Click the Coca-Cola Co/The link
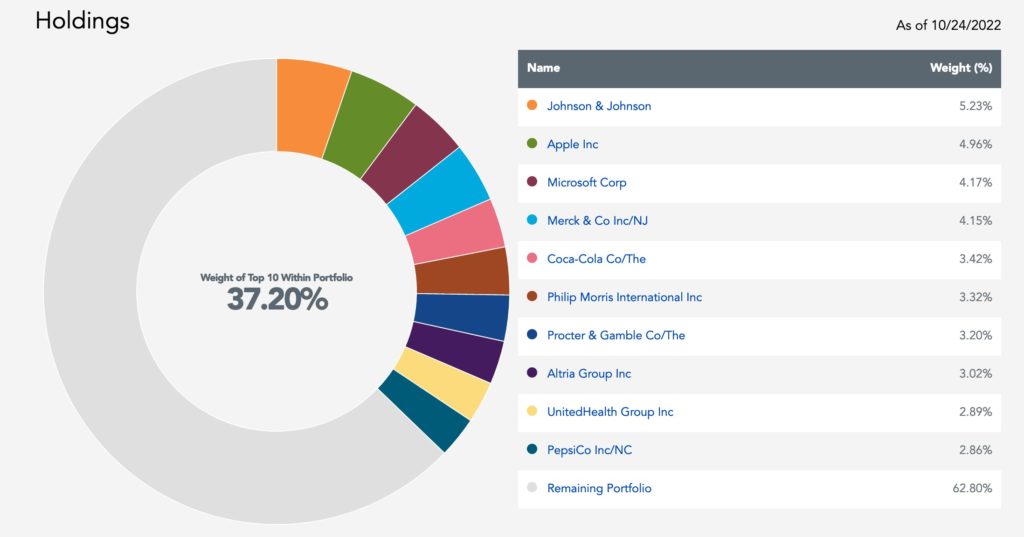This screenshot has height=537, width=1024. [x=596, y=259]
